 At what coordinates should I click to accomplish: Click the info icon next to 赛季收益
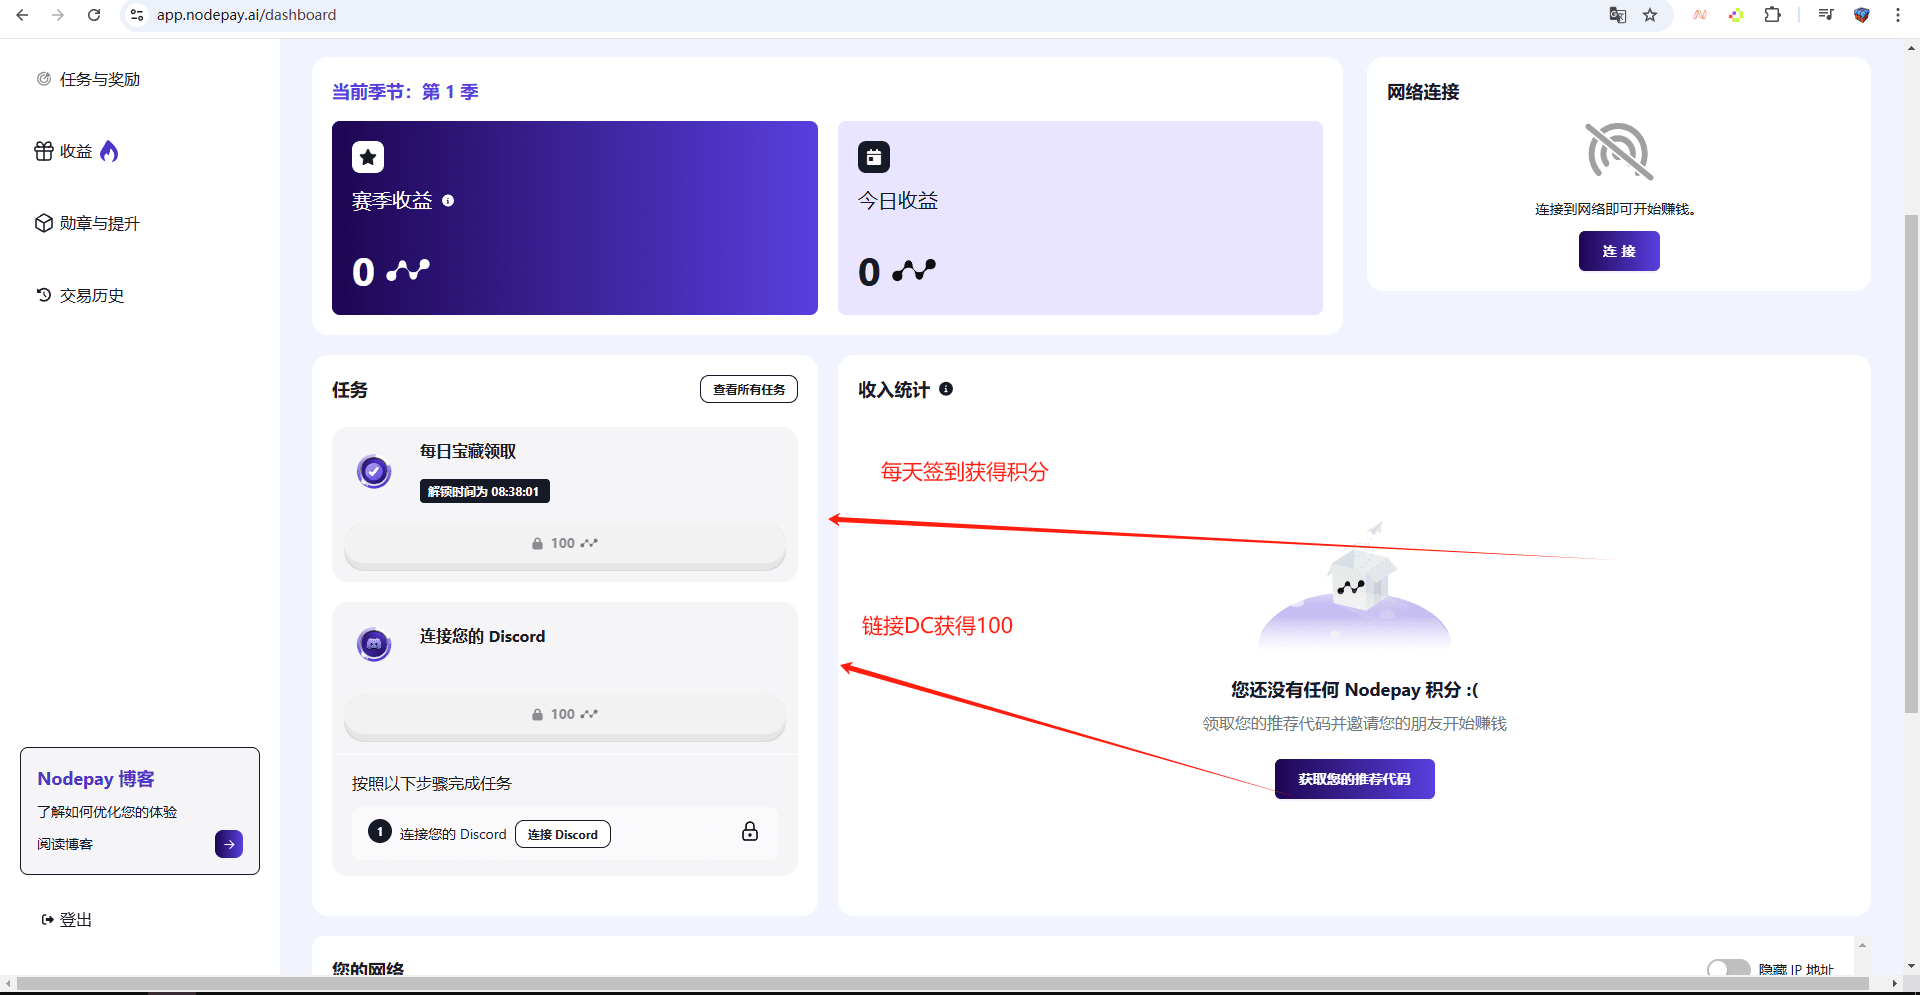[448, 201]
